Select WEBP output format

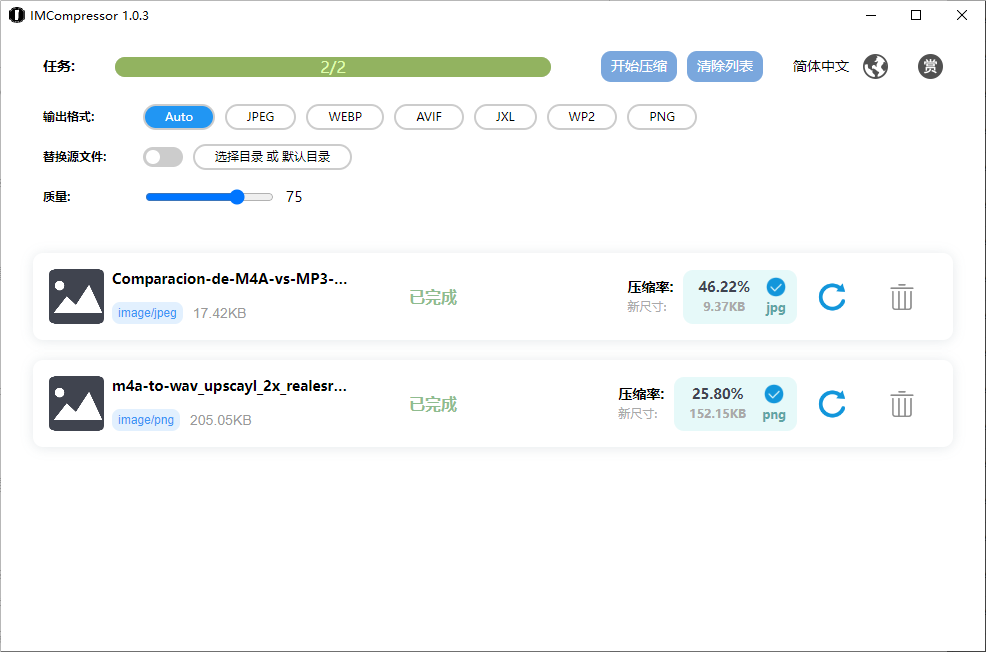345,117
